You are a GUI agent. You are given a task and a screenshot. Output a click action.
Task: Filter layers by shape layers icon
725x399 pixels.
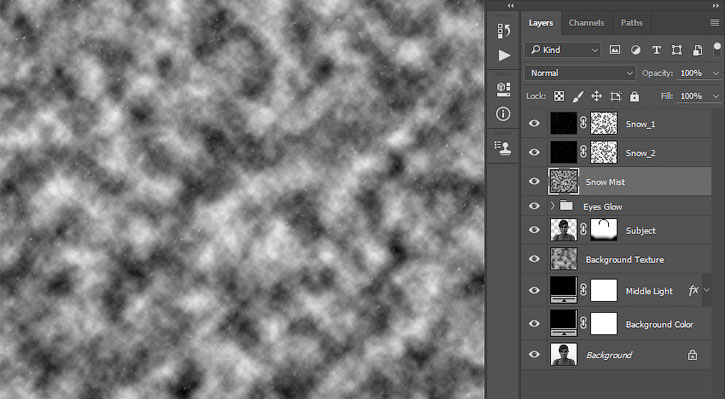tap(676, 50)
